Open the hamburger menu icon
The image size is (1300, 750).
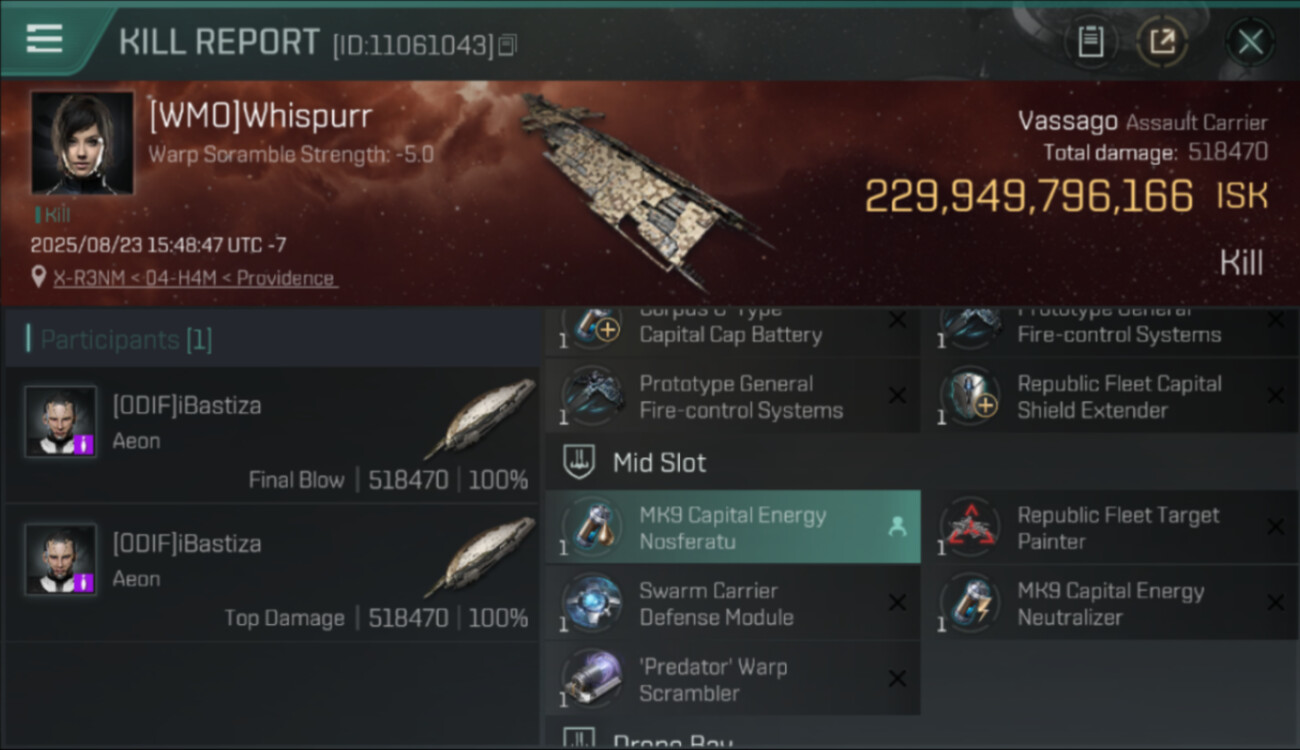[x=44, y=39]
